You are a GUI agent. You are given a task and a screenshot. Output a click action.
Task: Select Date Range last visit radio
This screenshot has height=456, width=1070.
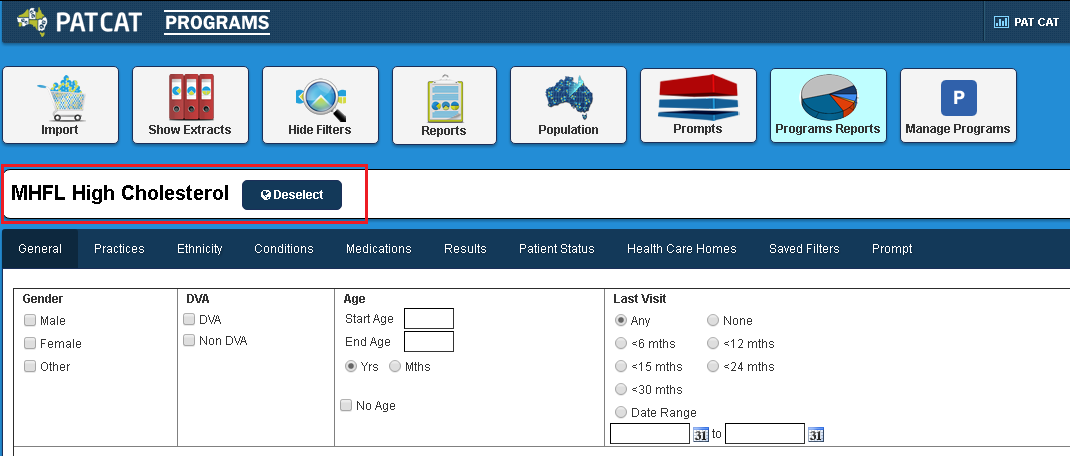tap(621, 412)
